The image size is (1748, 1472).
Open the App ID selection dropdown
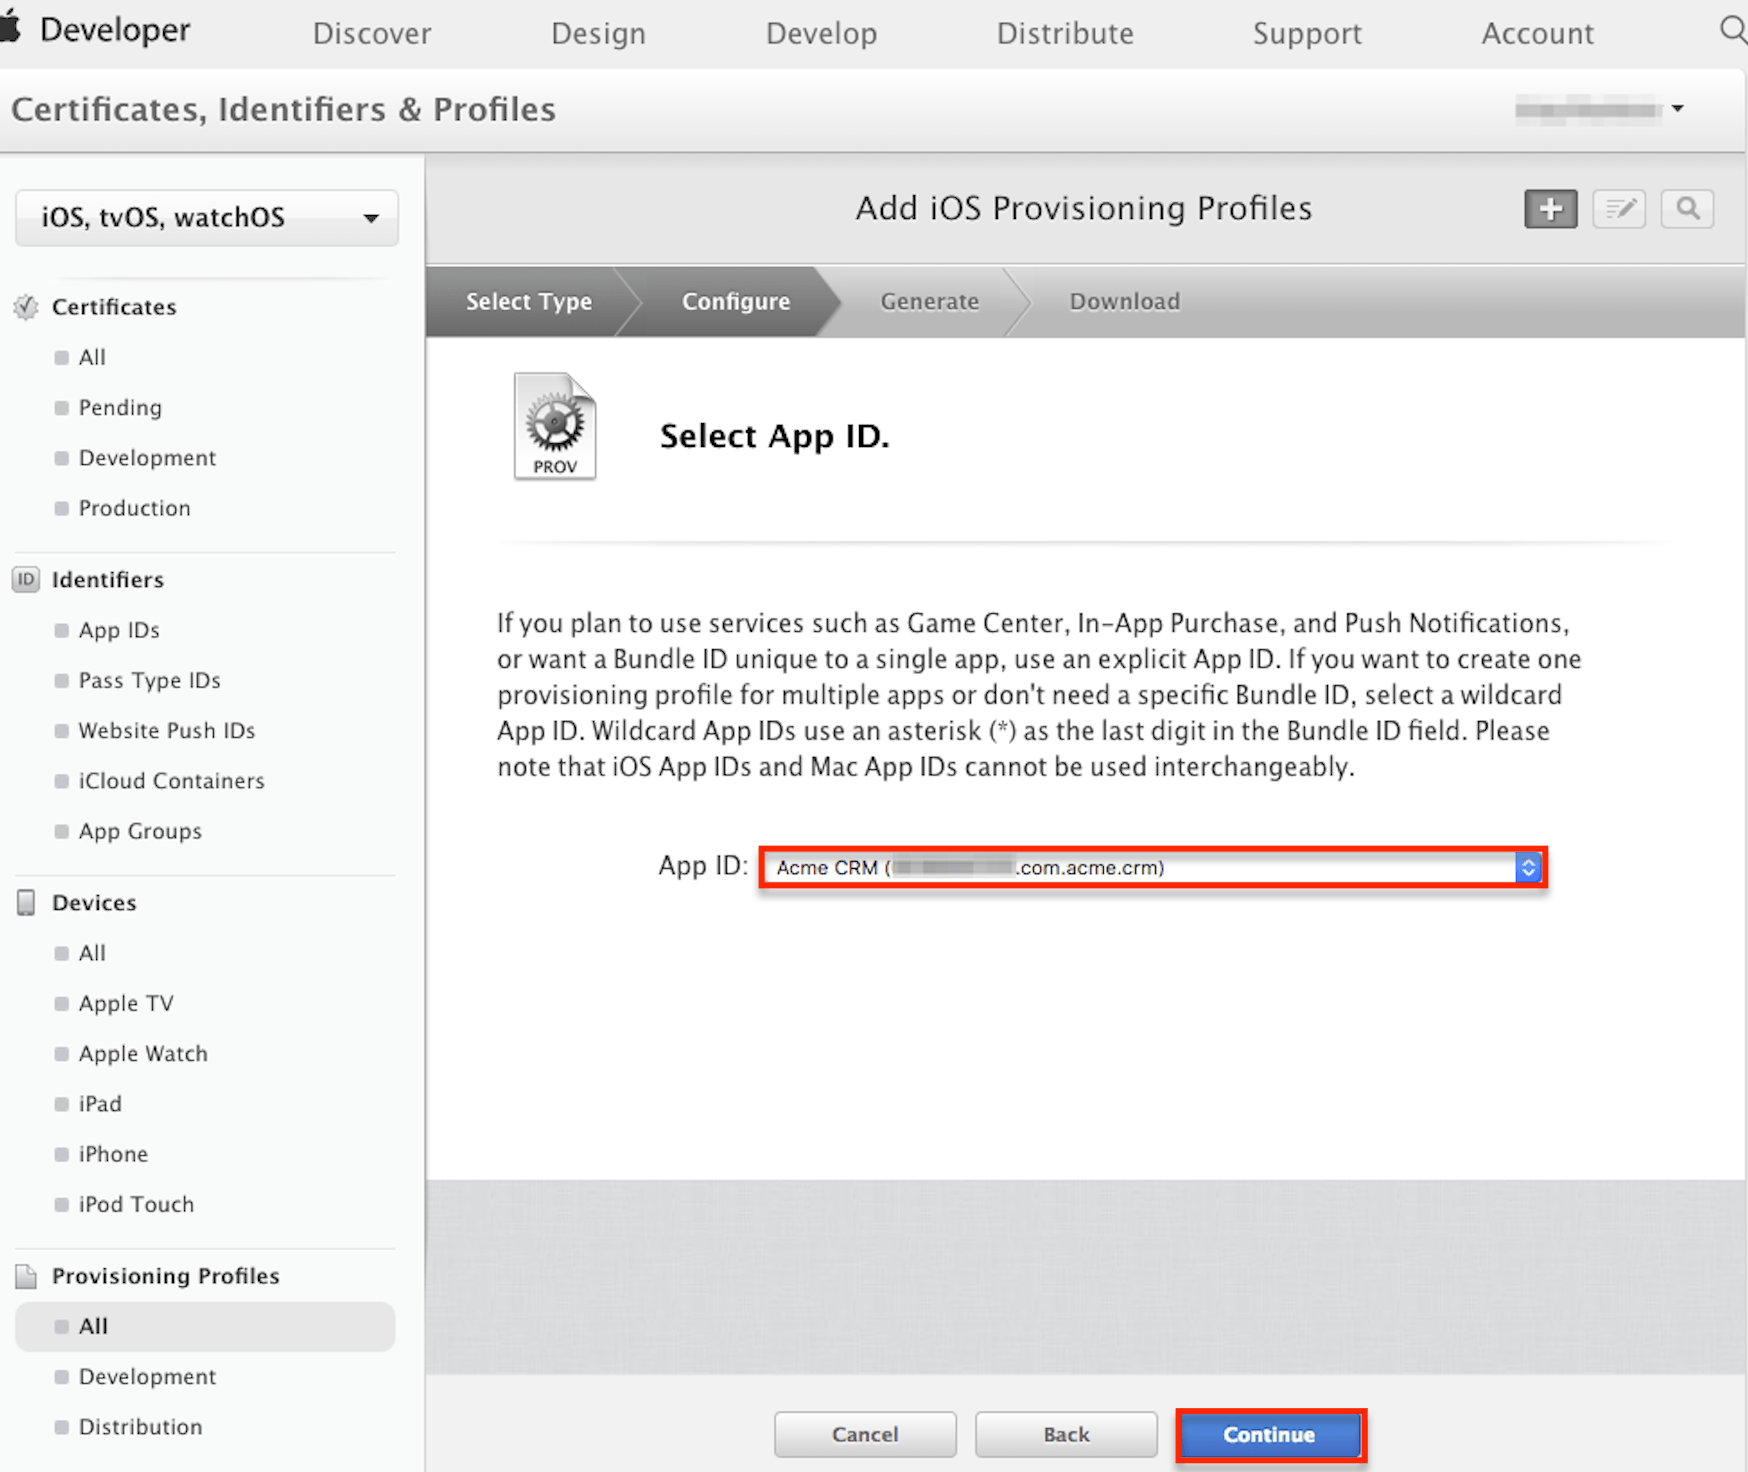pyautogui.click(x=1153, y=867)
